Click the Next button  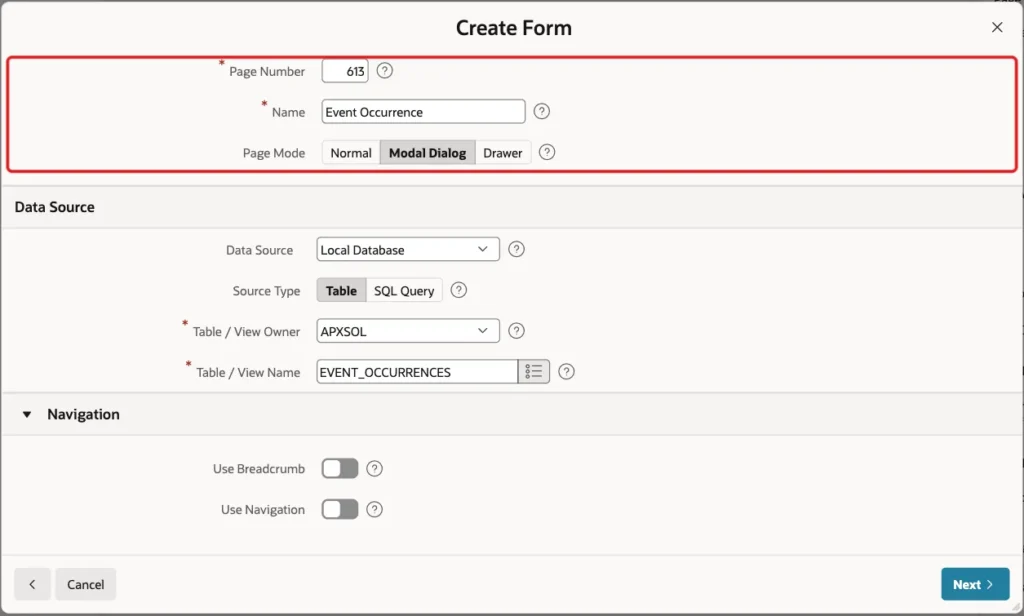tap(975, 584)
